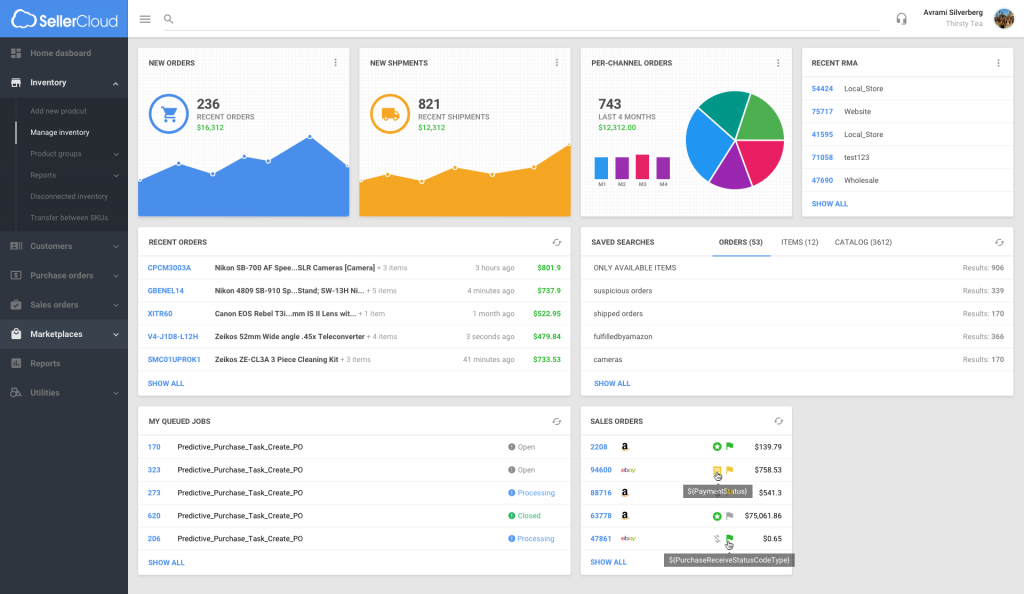This screenshot has height=594, width=1024.
Task: Click the user profile avatar
Action: tap(1003, 19)
